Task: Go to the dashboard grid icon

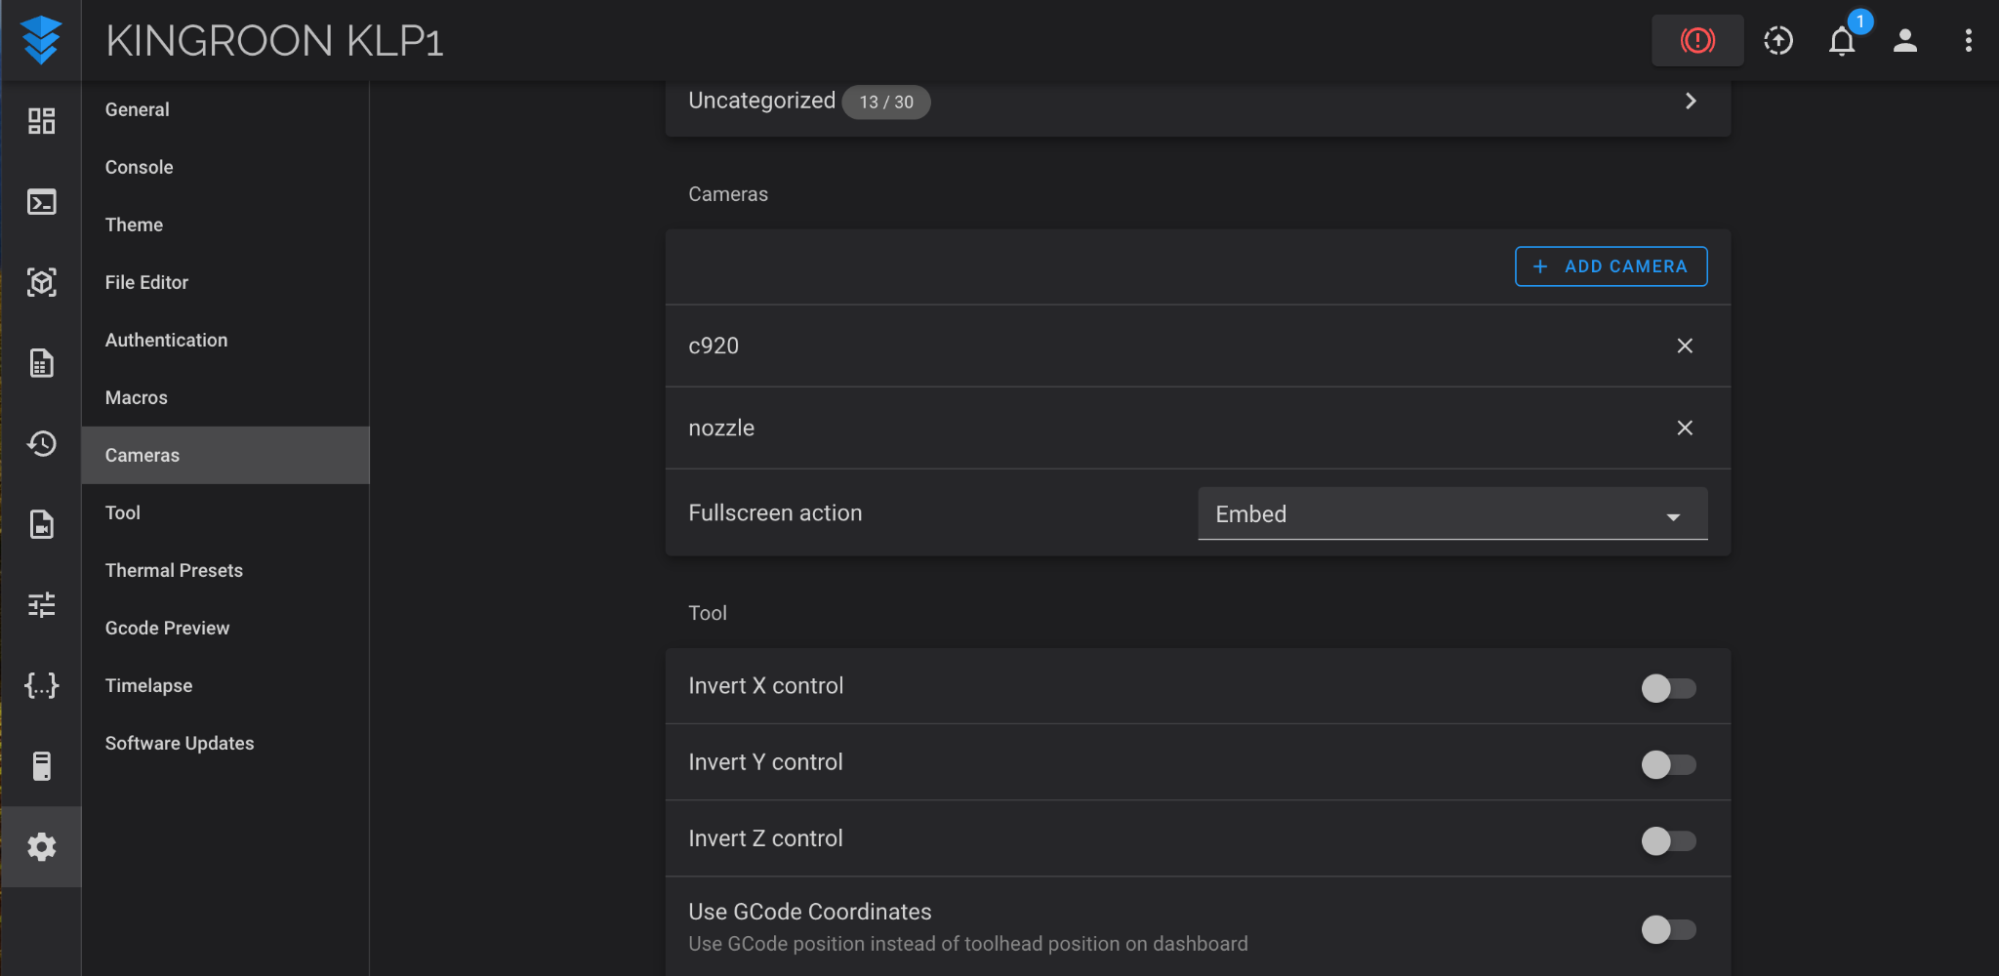Action: click(41, 121)
